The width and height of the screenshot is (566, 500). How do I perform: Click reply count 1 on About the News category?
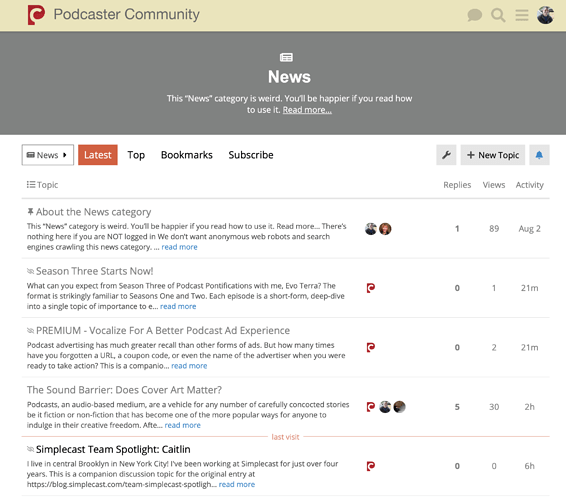tap(457, 229)
